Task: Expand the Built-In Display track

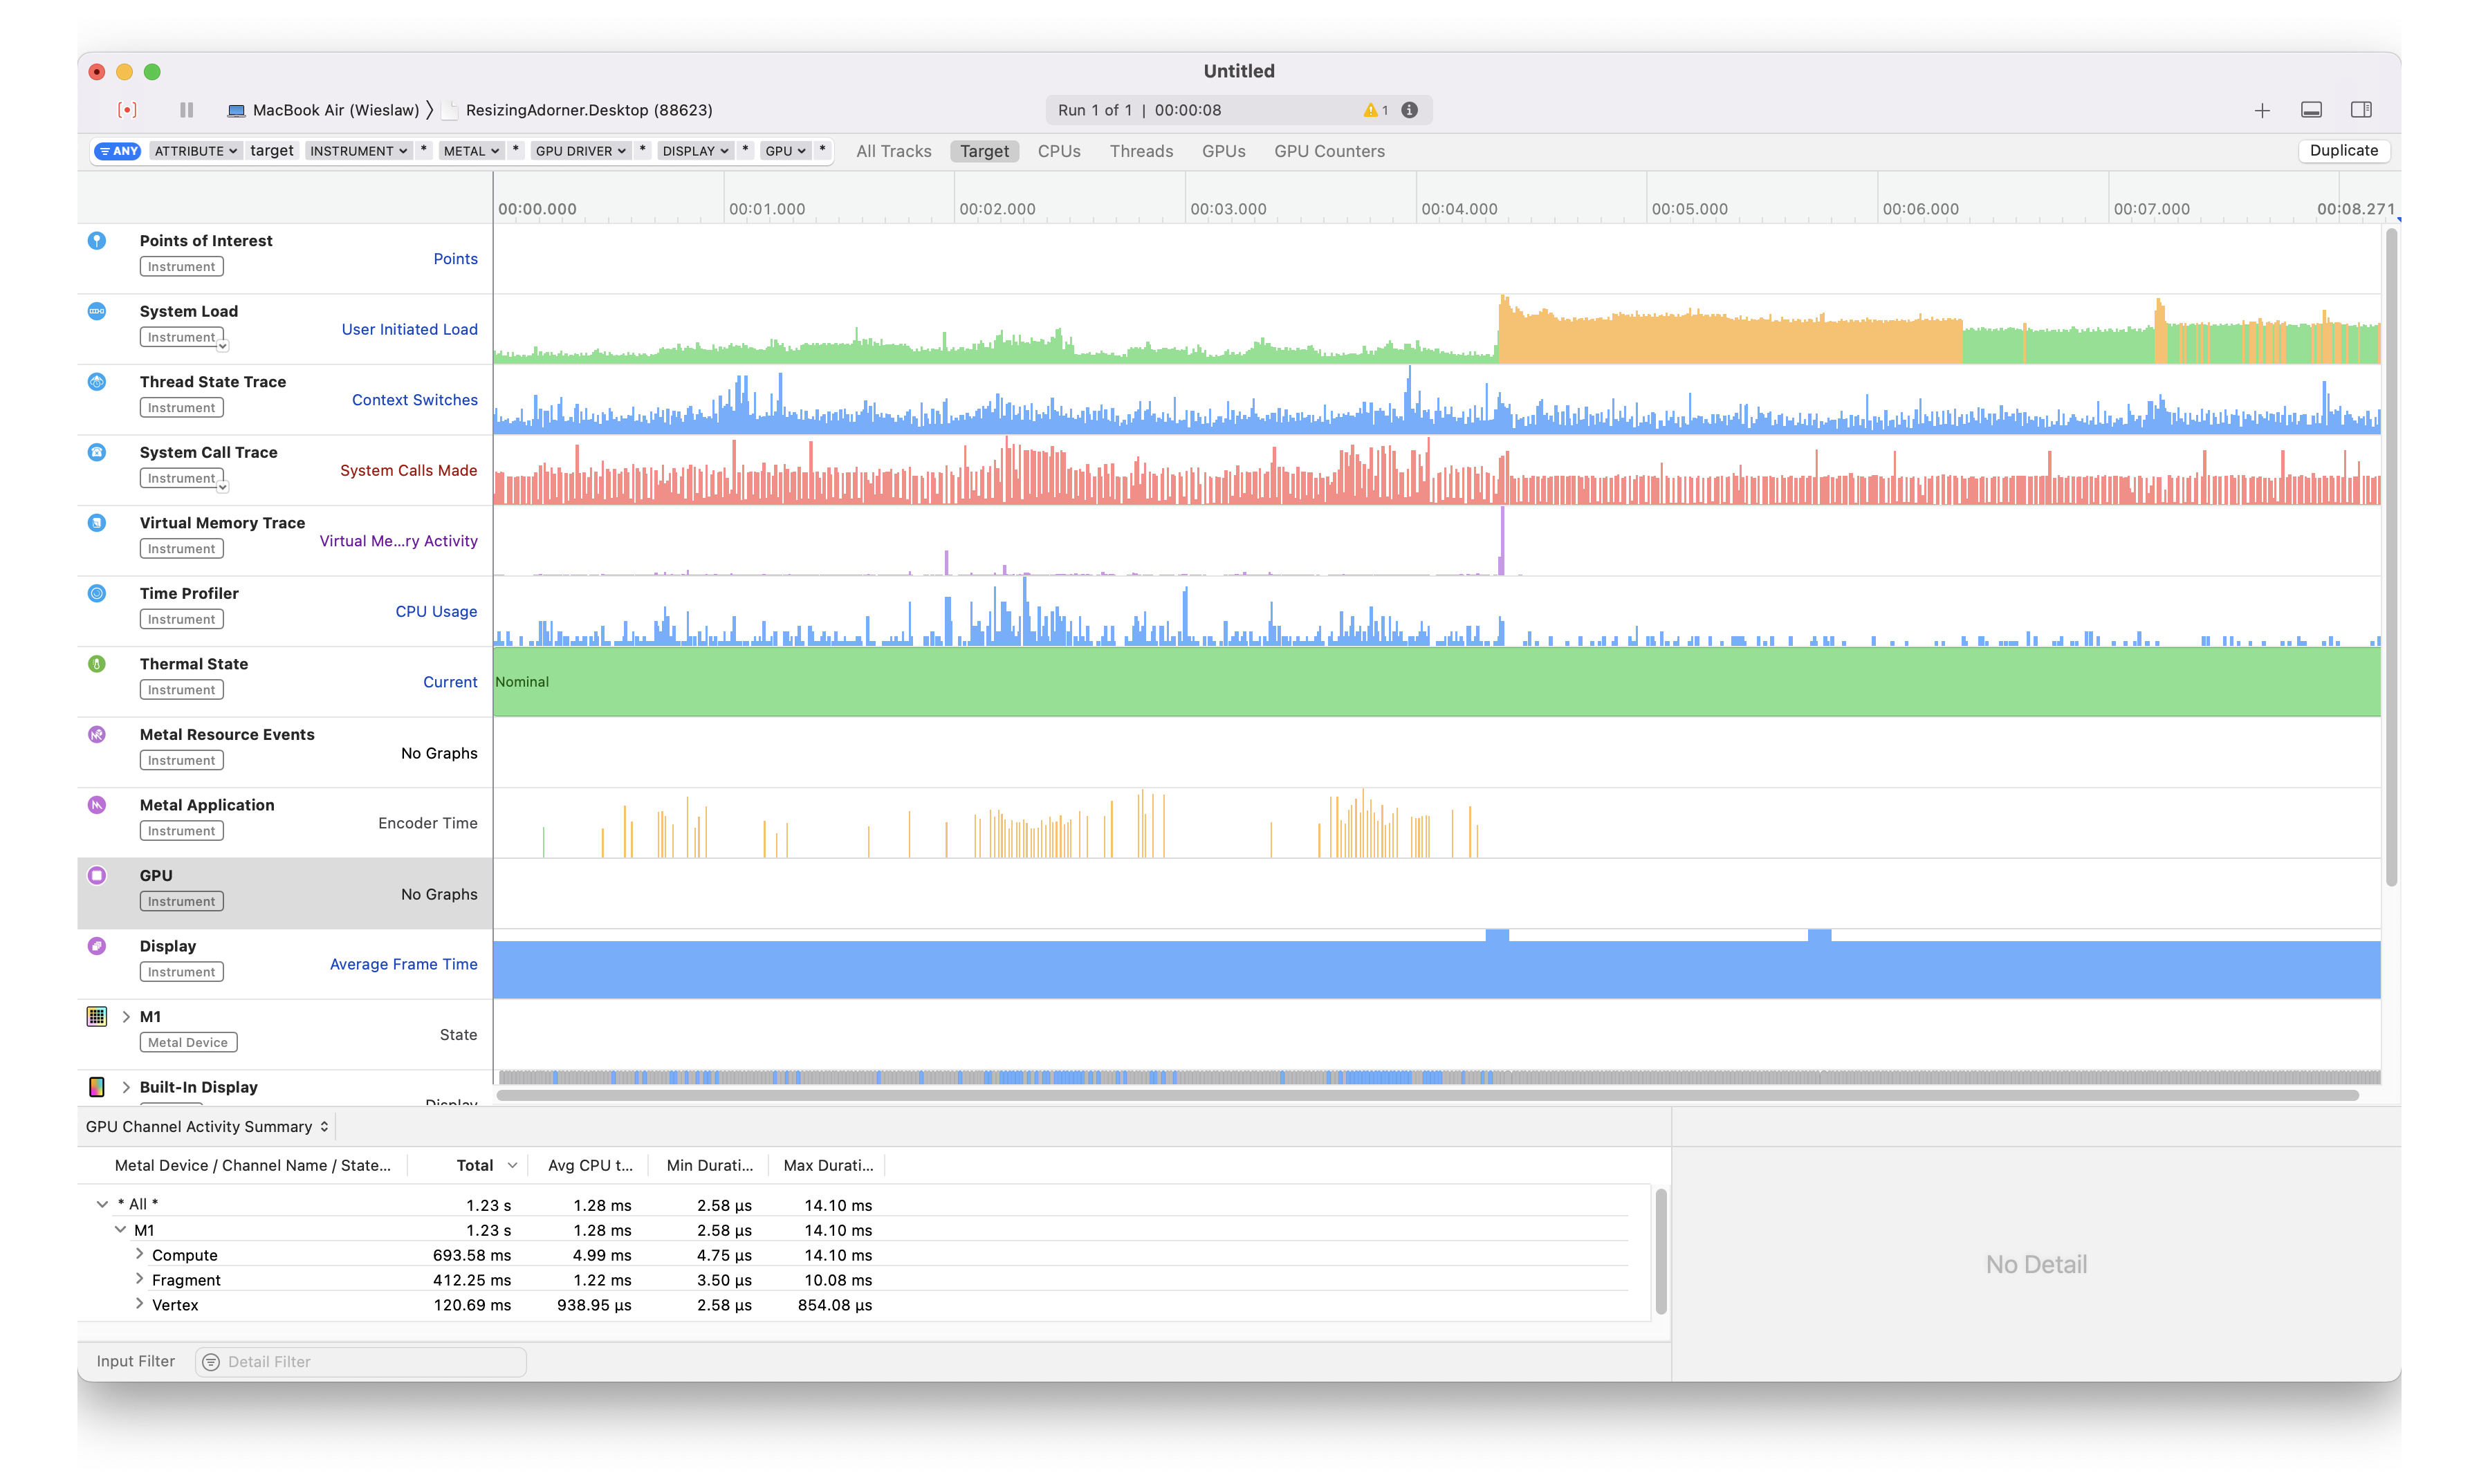Action: click(x=126, y=1087)
